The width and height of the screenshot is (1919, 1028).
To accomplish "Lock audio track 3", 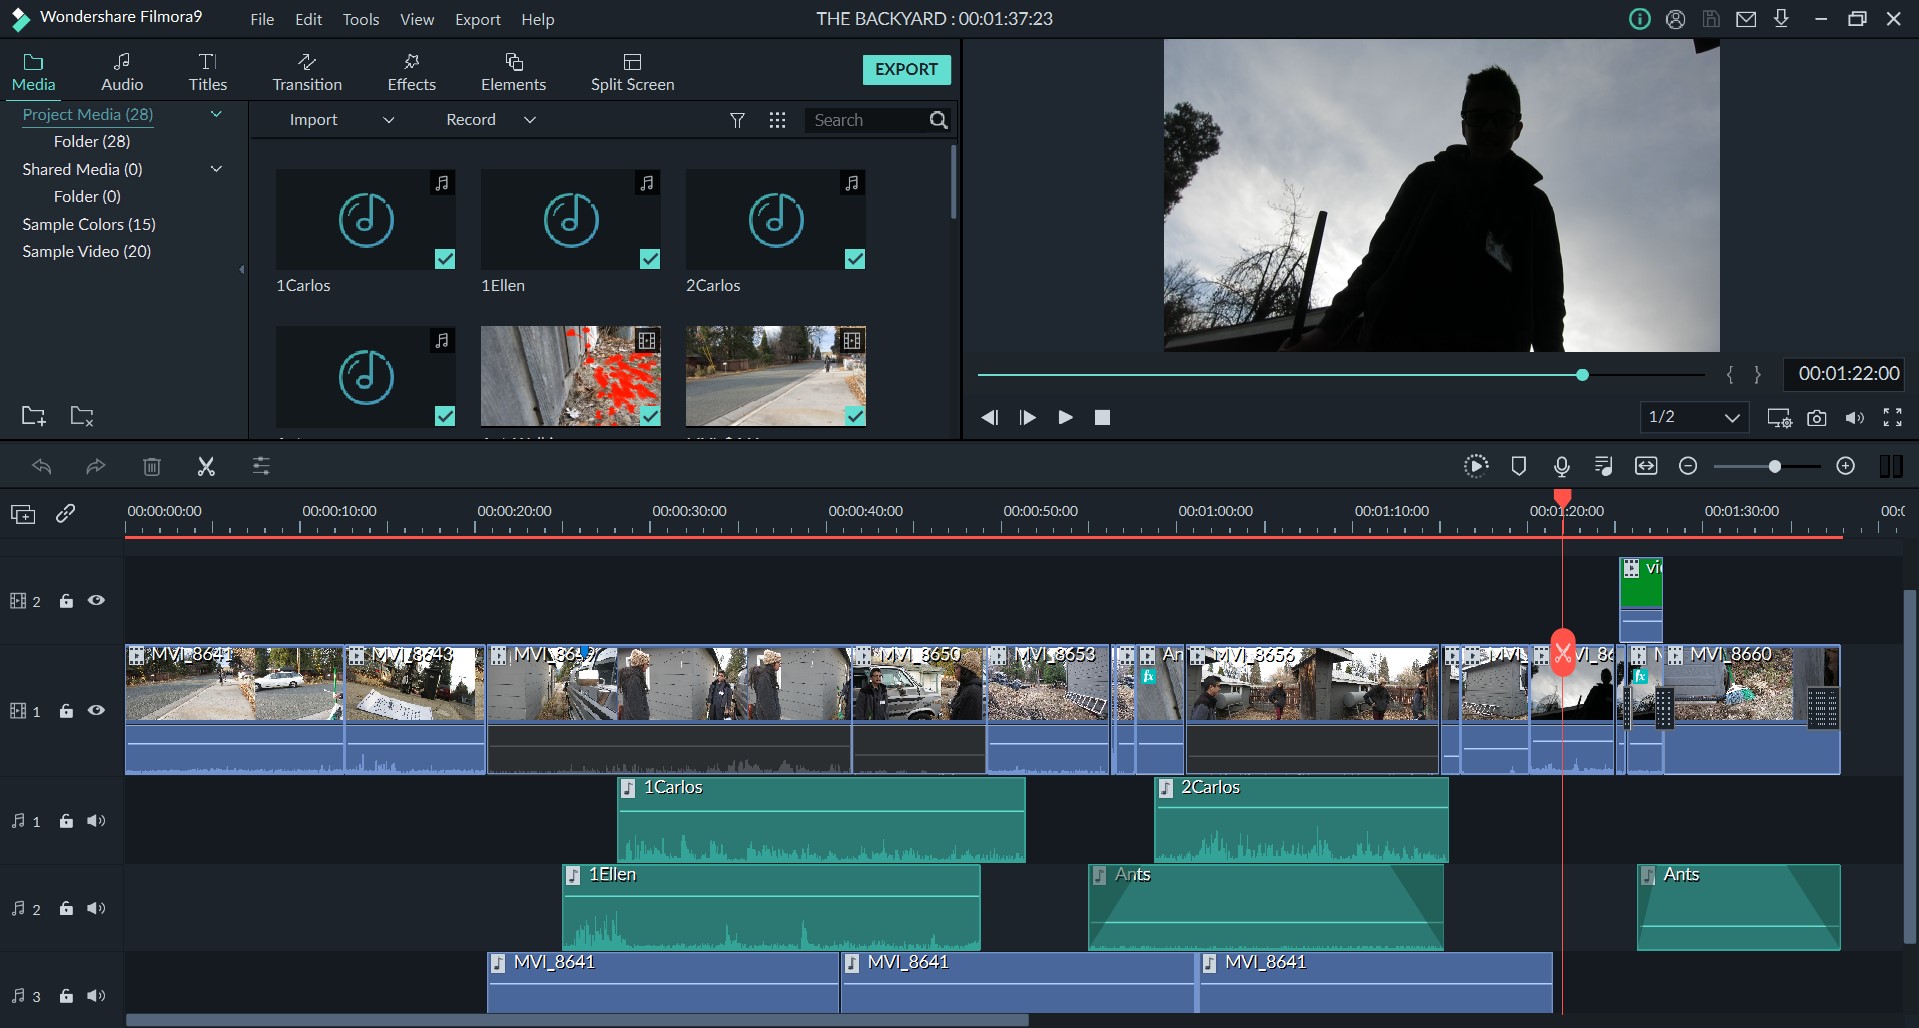I will pos(66,996).
